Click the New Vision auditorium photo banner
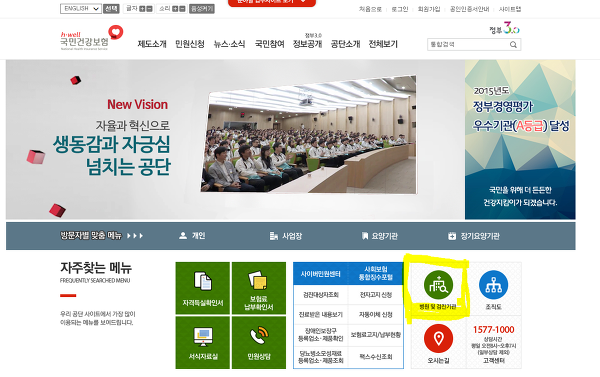 [308, 134]
